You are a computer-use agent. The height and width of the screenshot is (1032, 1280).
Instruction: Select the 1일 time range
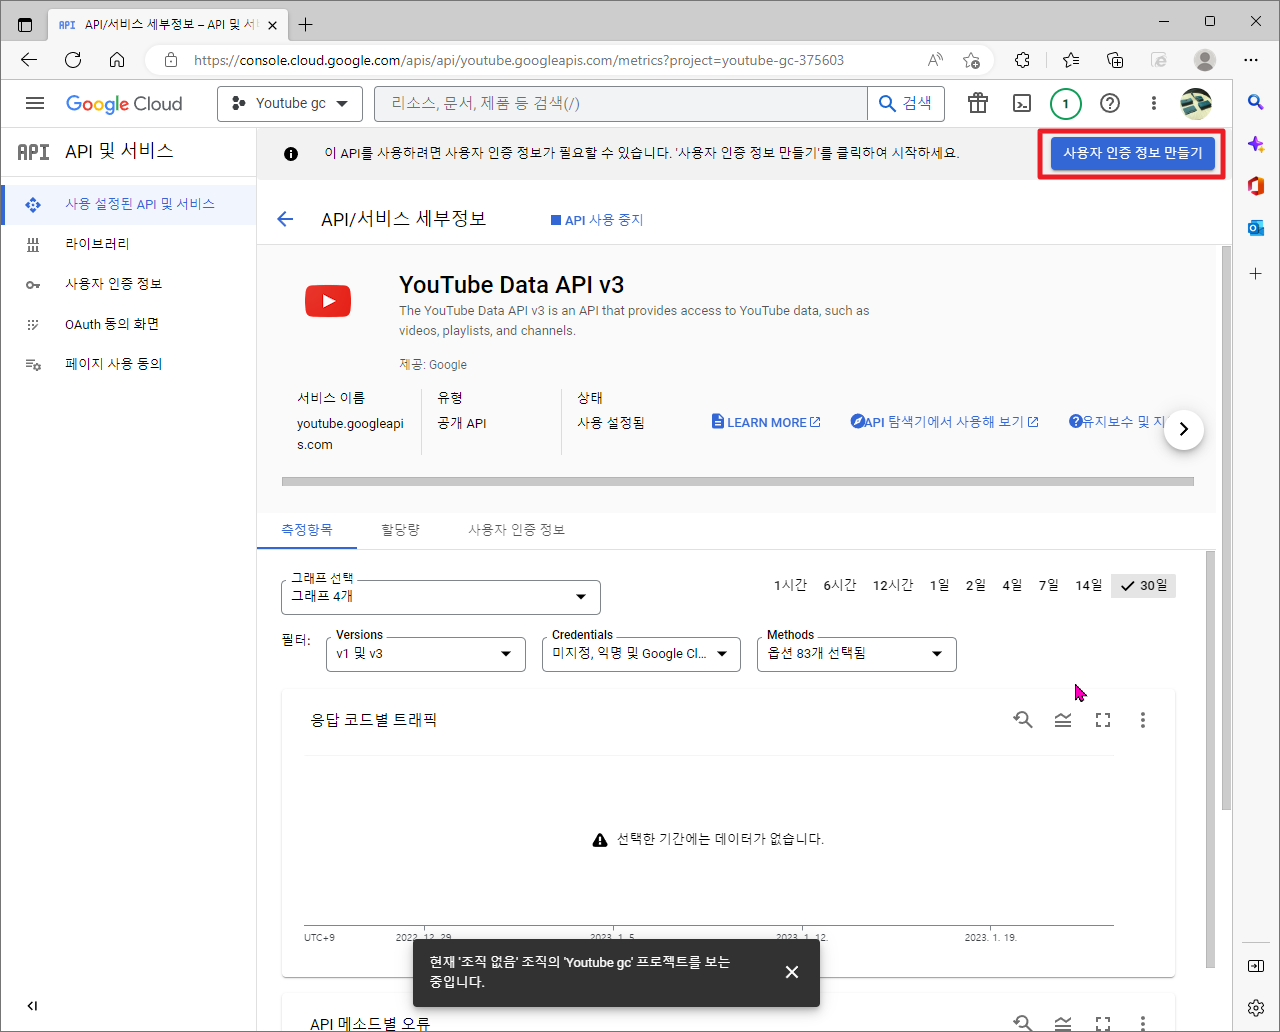[939, 585]
